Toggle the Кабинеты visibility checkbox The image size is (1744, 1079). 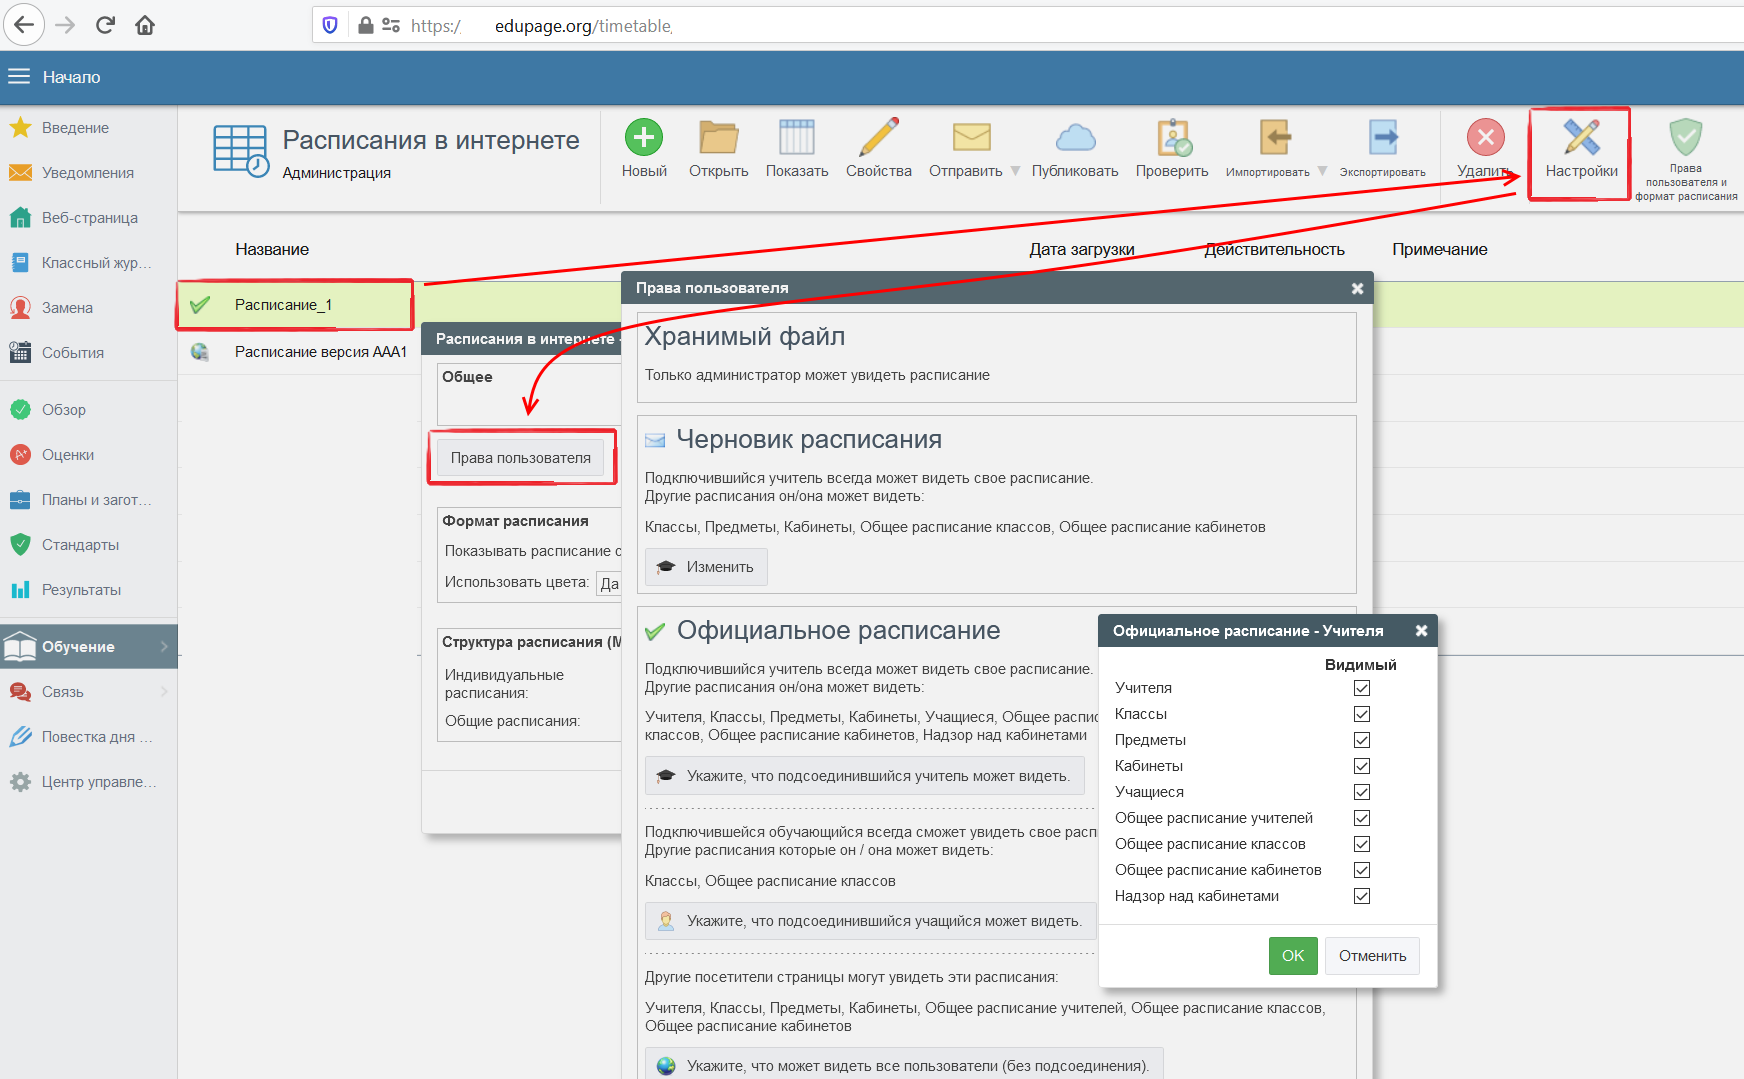(x=1361, y=766)
